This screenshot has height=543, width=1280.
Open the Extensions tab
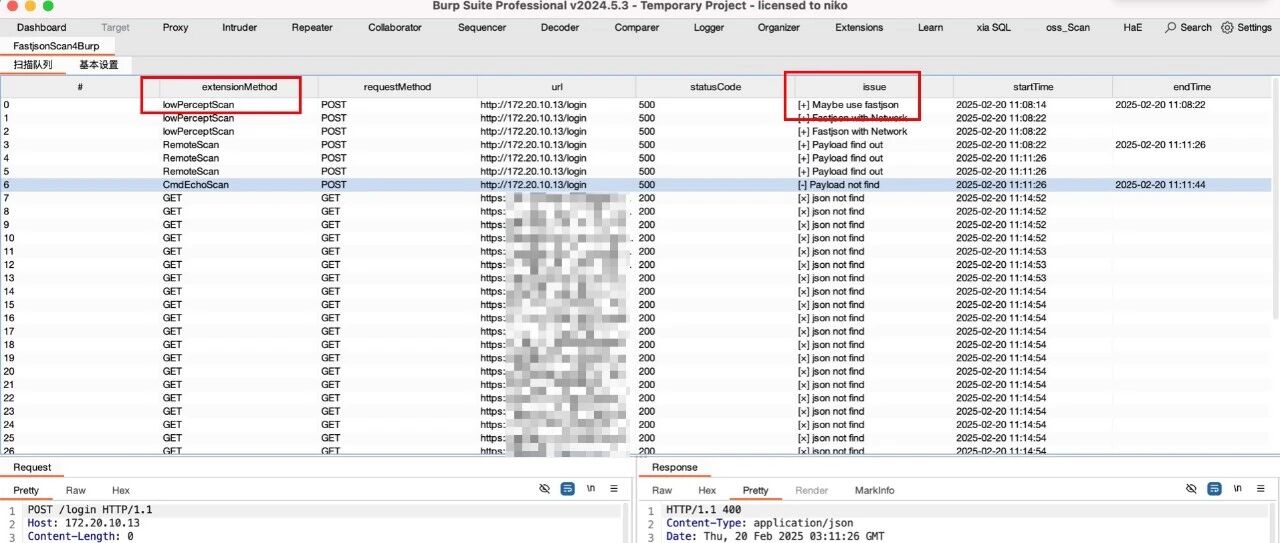[859, 28]
